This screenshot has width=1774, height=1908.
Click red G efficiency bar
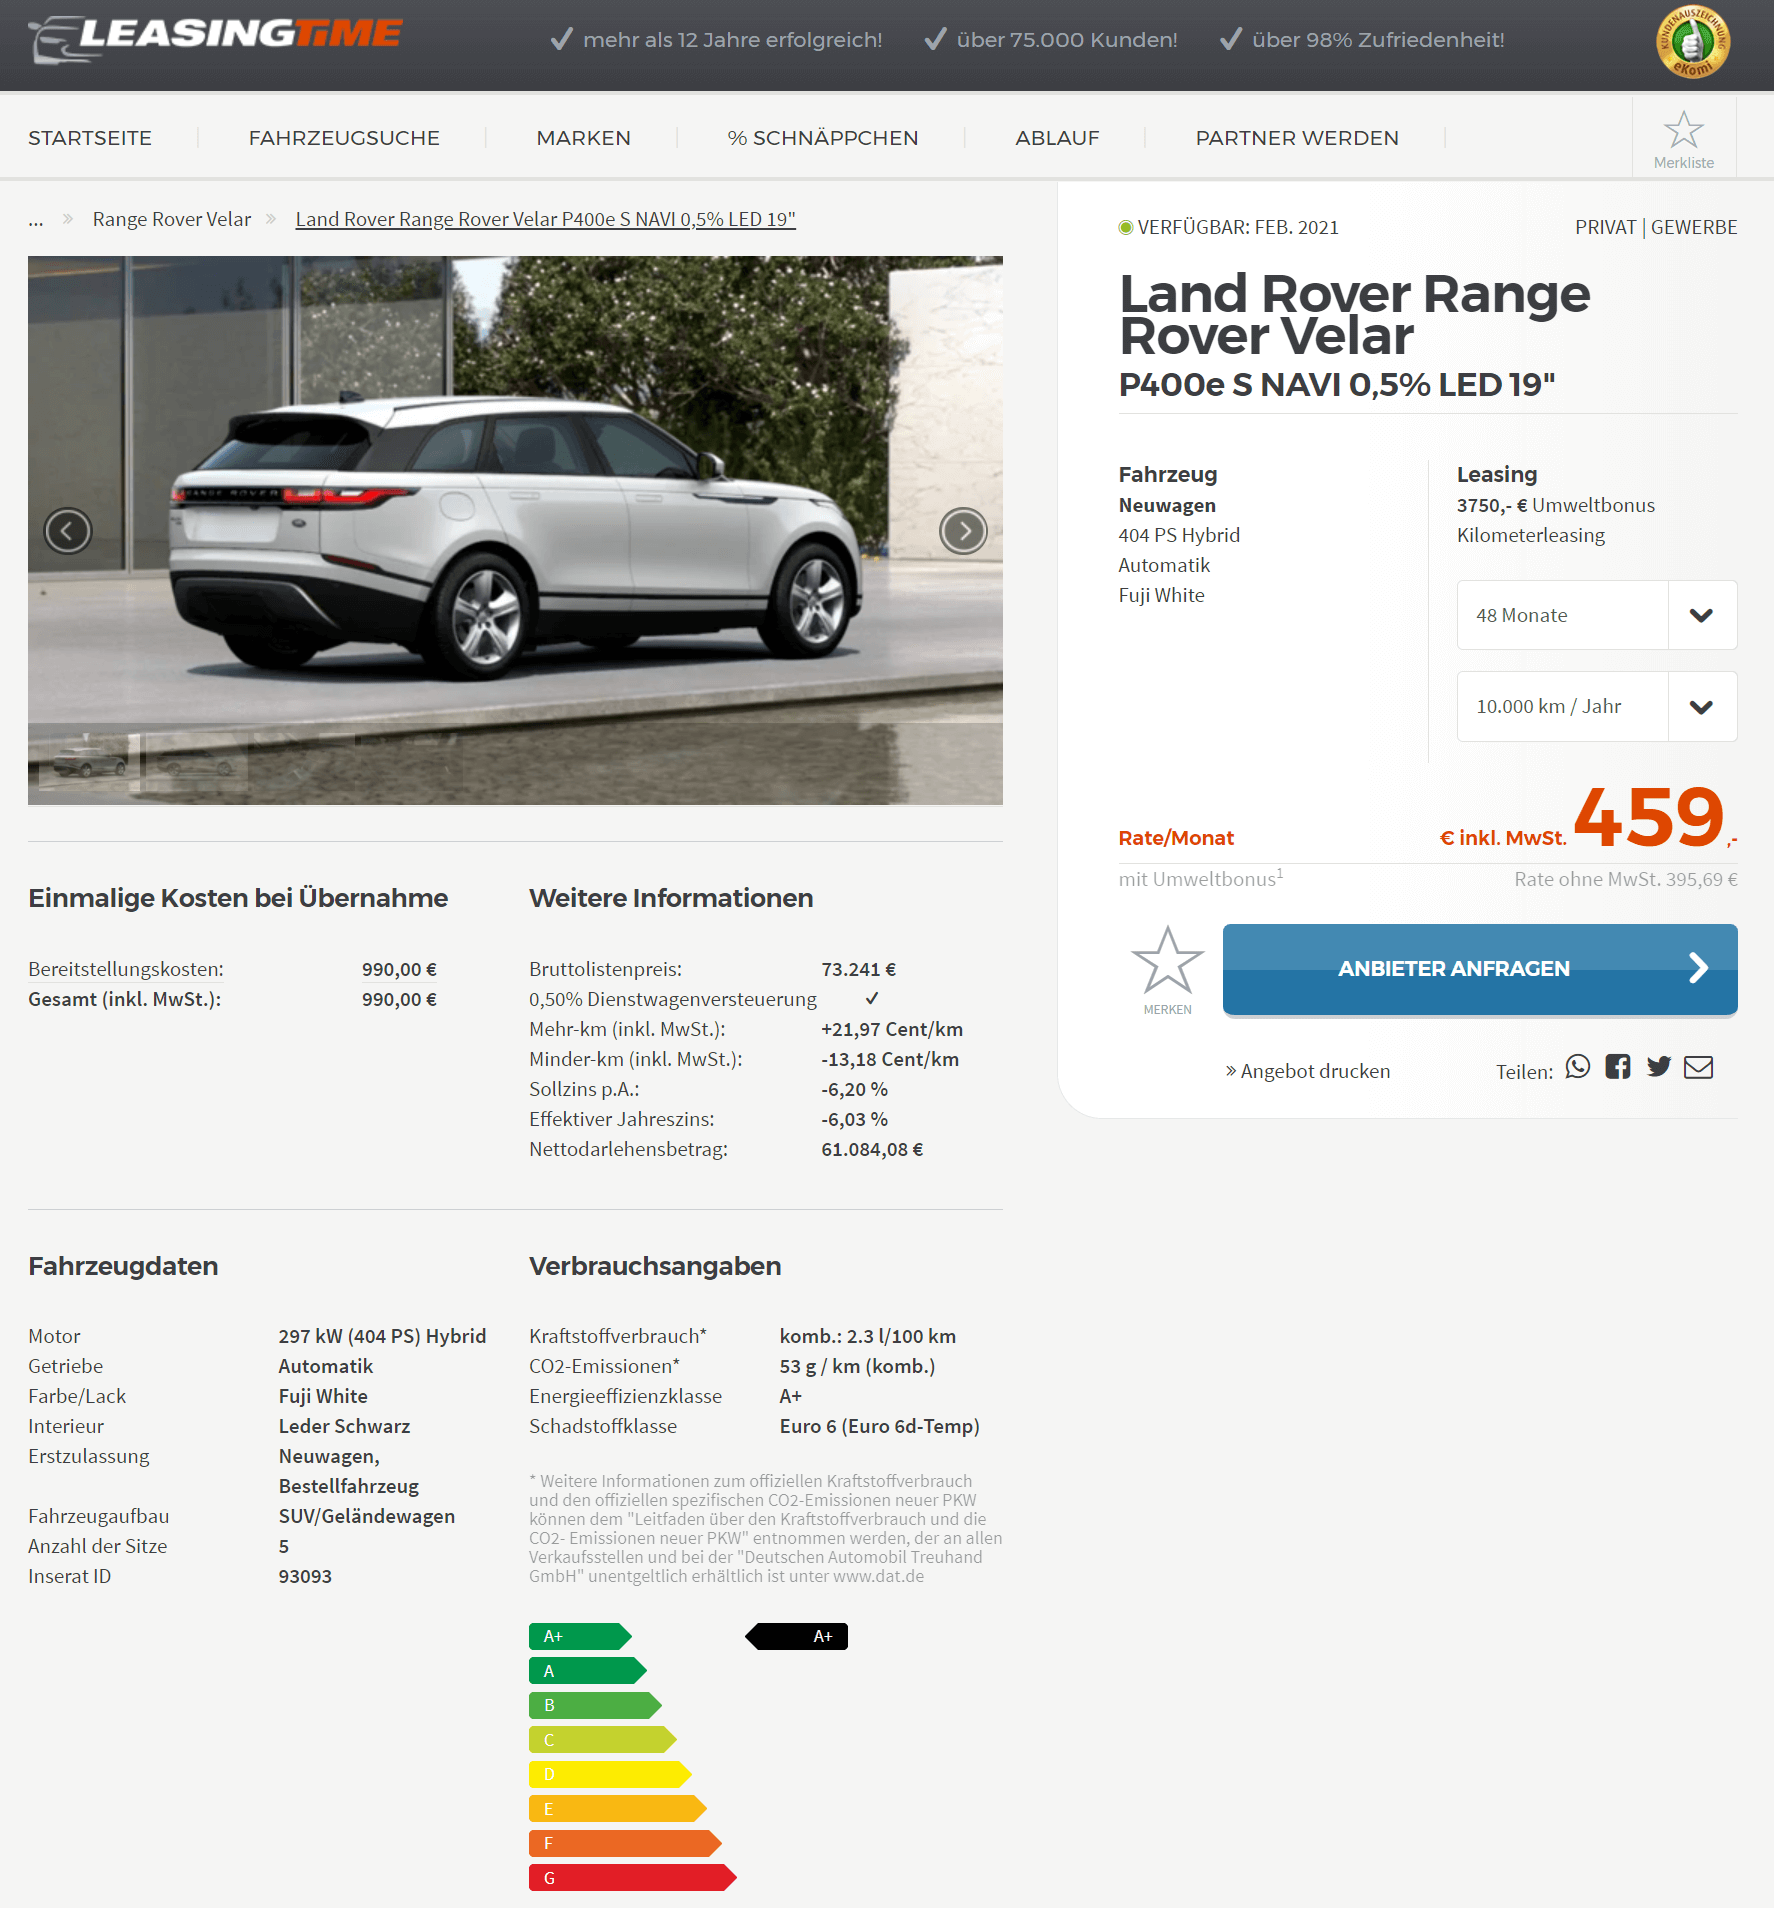633,1878
